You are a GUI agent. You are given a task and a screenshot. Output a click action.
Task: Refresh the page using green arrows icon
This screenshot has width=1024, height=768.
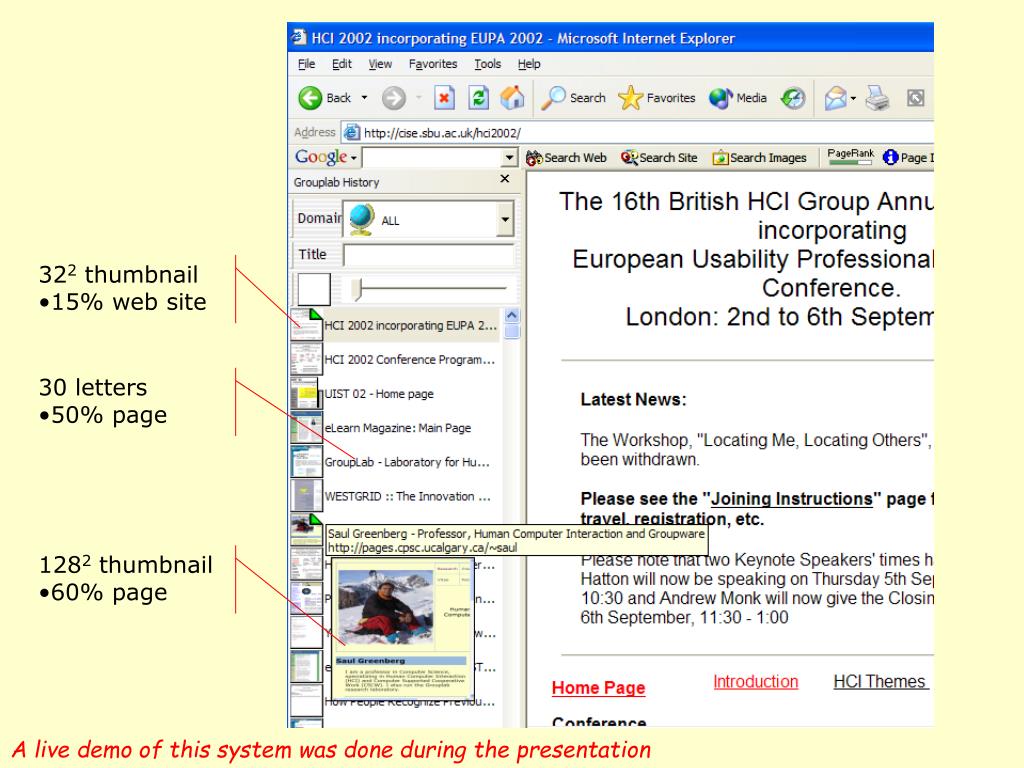point(479,98)
